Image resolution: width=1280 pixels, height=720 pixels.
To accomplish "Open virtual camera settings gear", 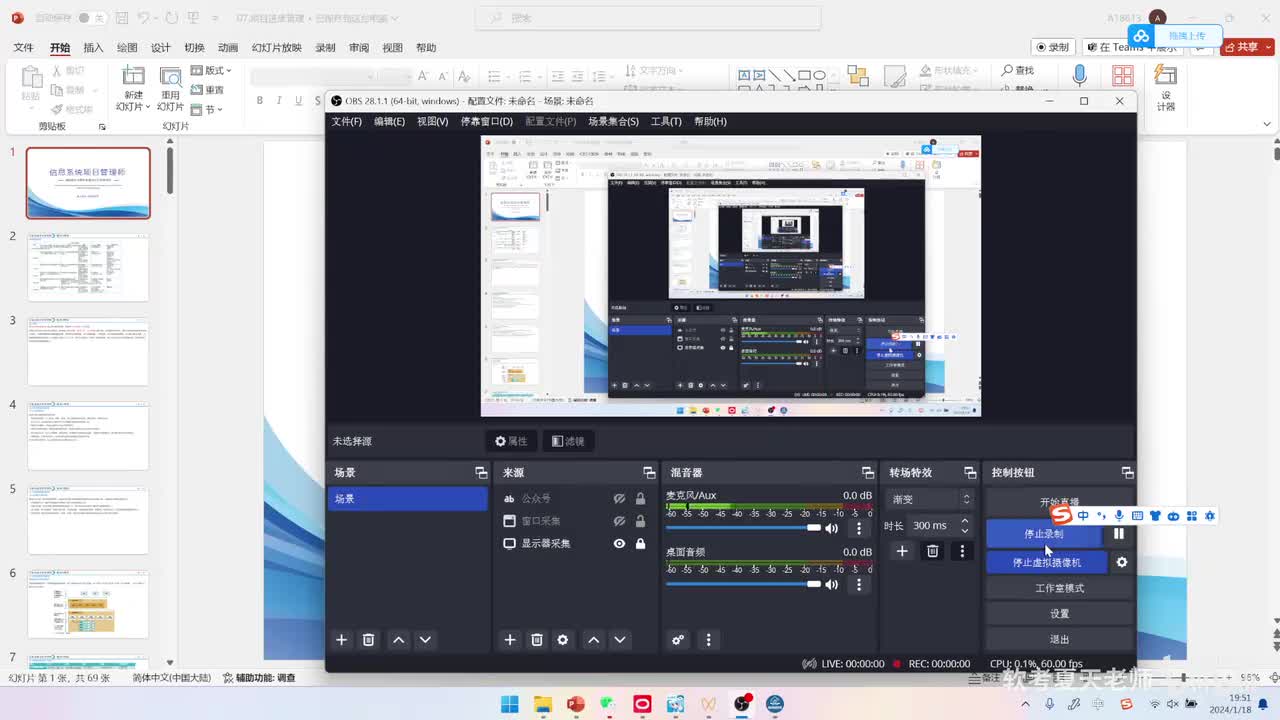I will tap(1122, 562).
